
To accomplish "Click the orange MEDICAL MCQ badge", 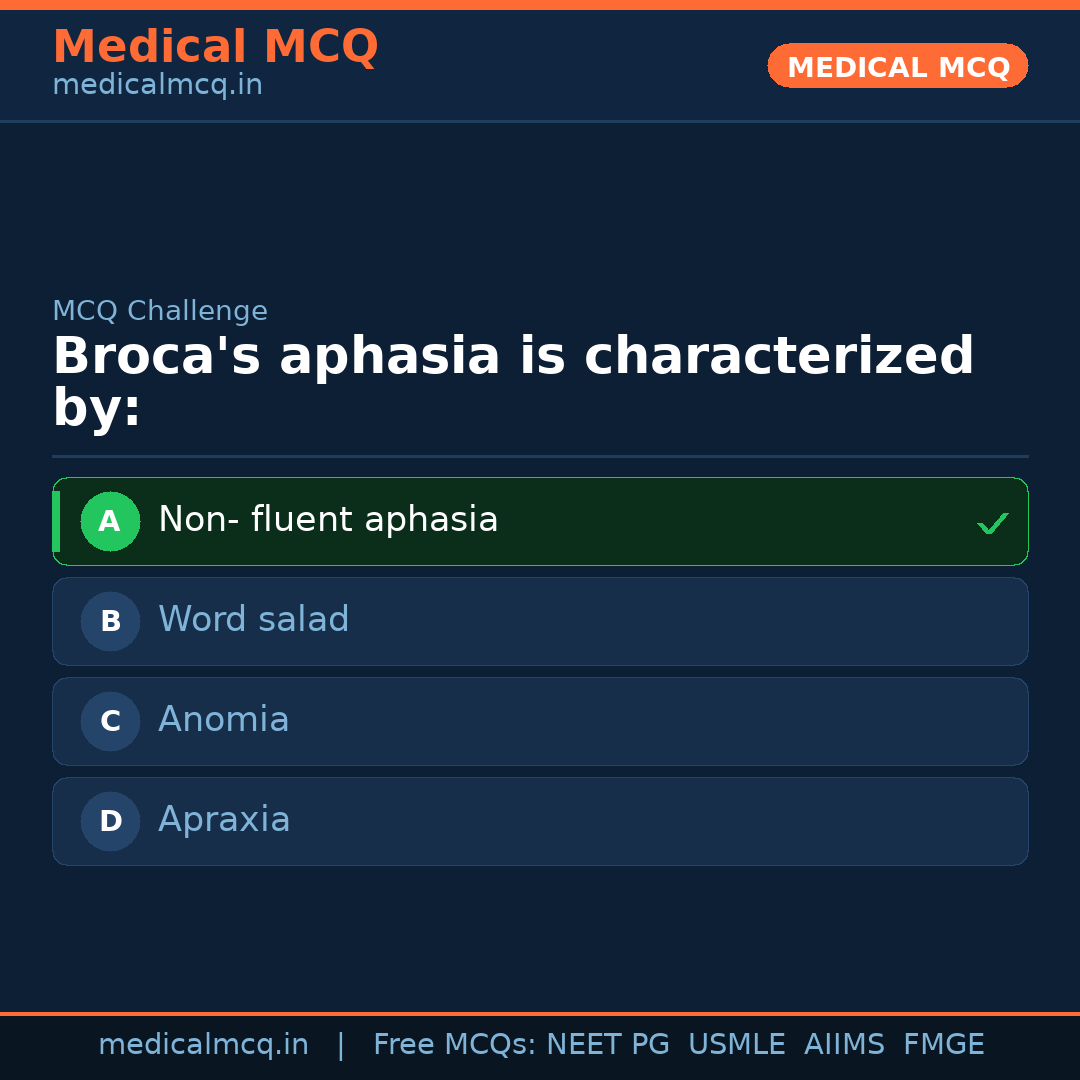I will (x=897, y=66).
